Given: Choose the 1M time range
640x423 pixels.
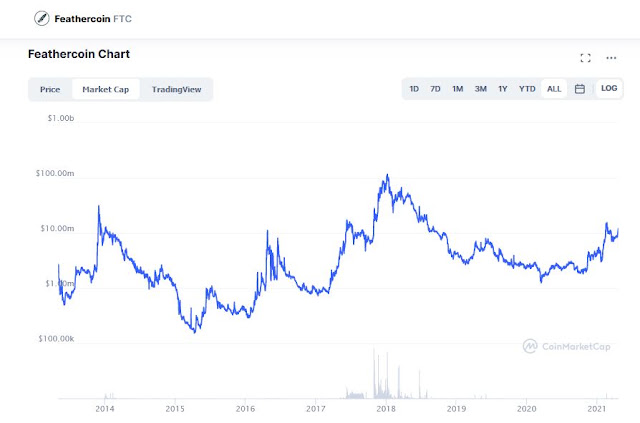Looking at the screenshot, I should coord(458,89).
